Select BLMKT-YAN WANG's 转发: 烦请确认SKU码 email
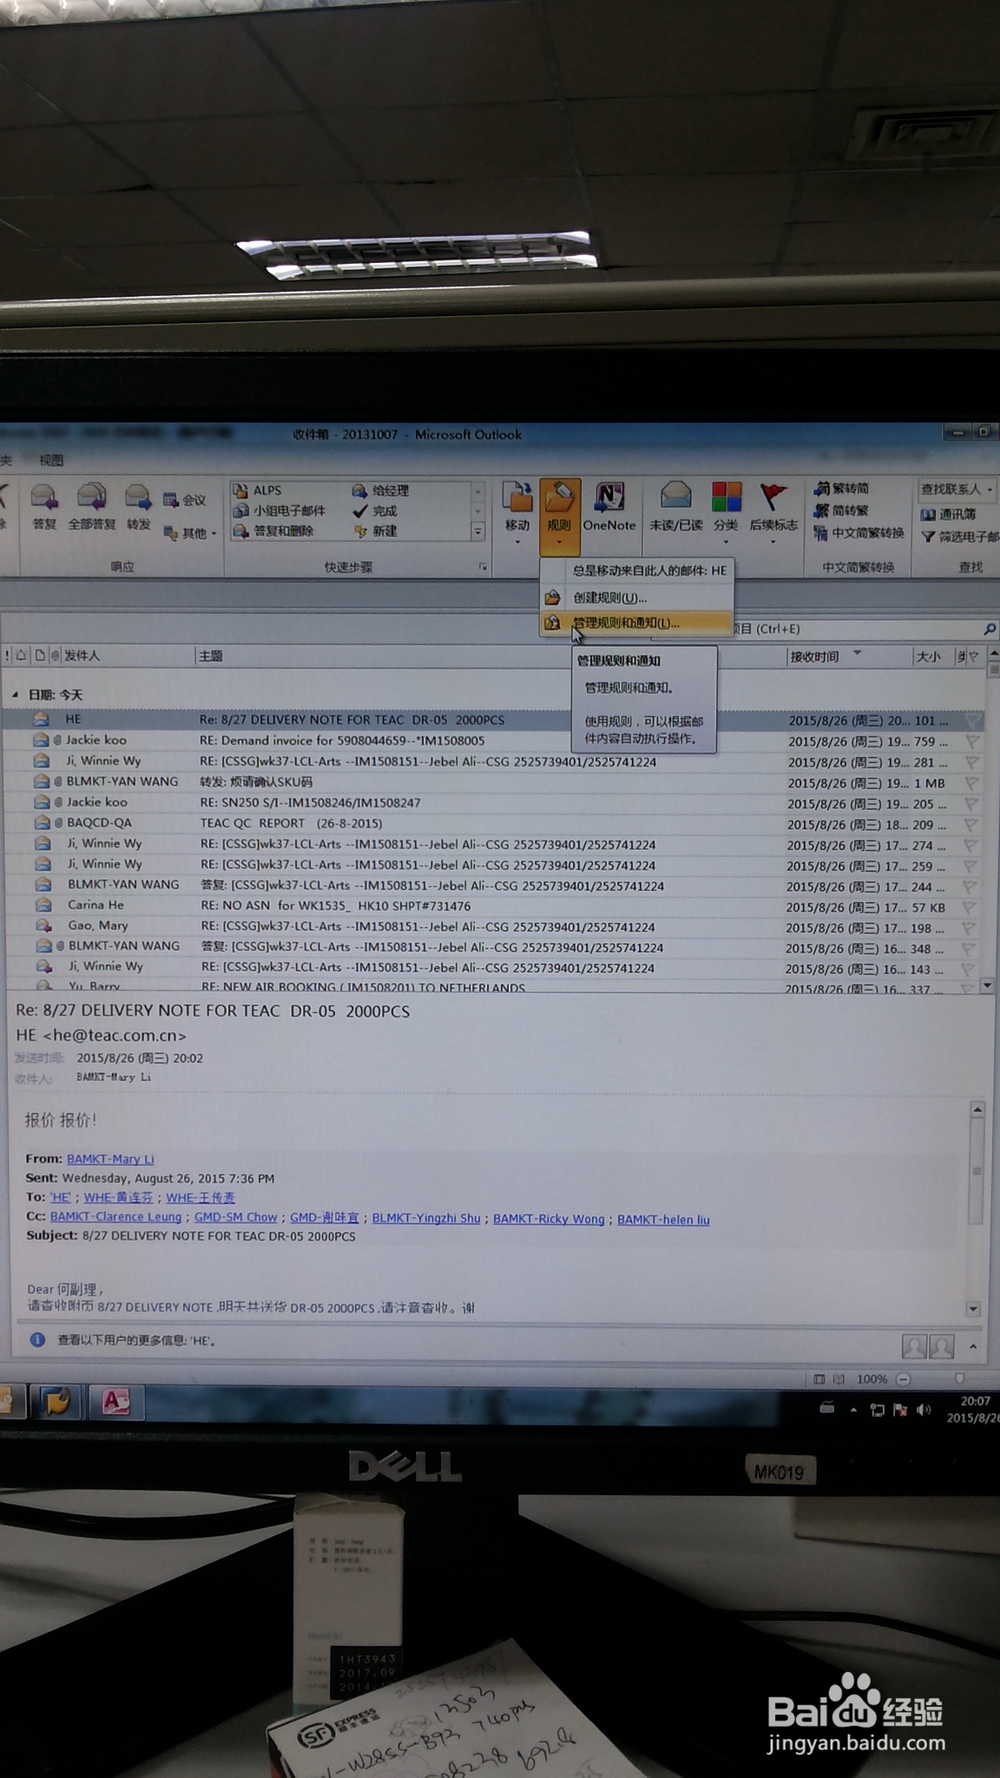 pos(490,782)
